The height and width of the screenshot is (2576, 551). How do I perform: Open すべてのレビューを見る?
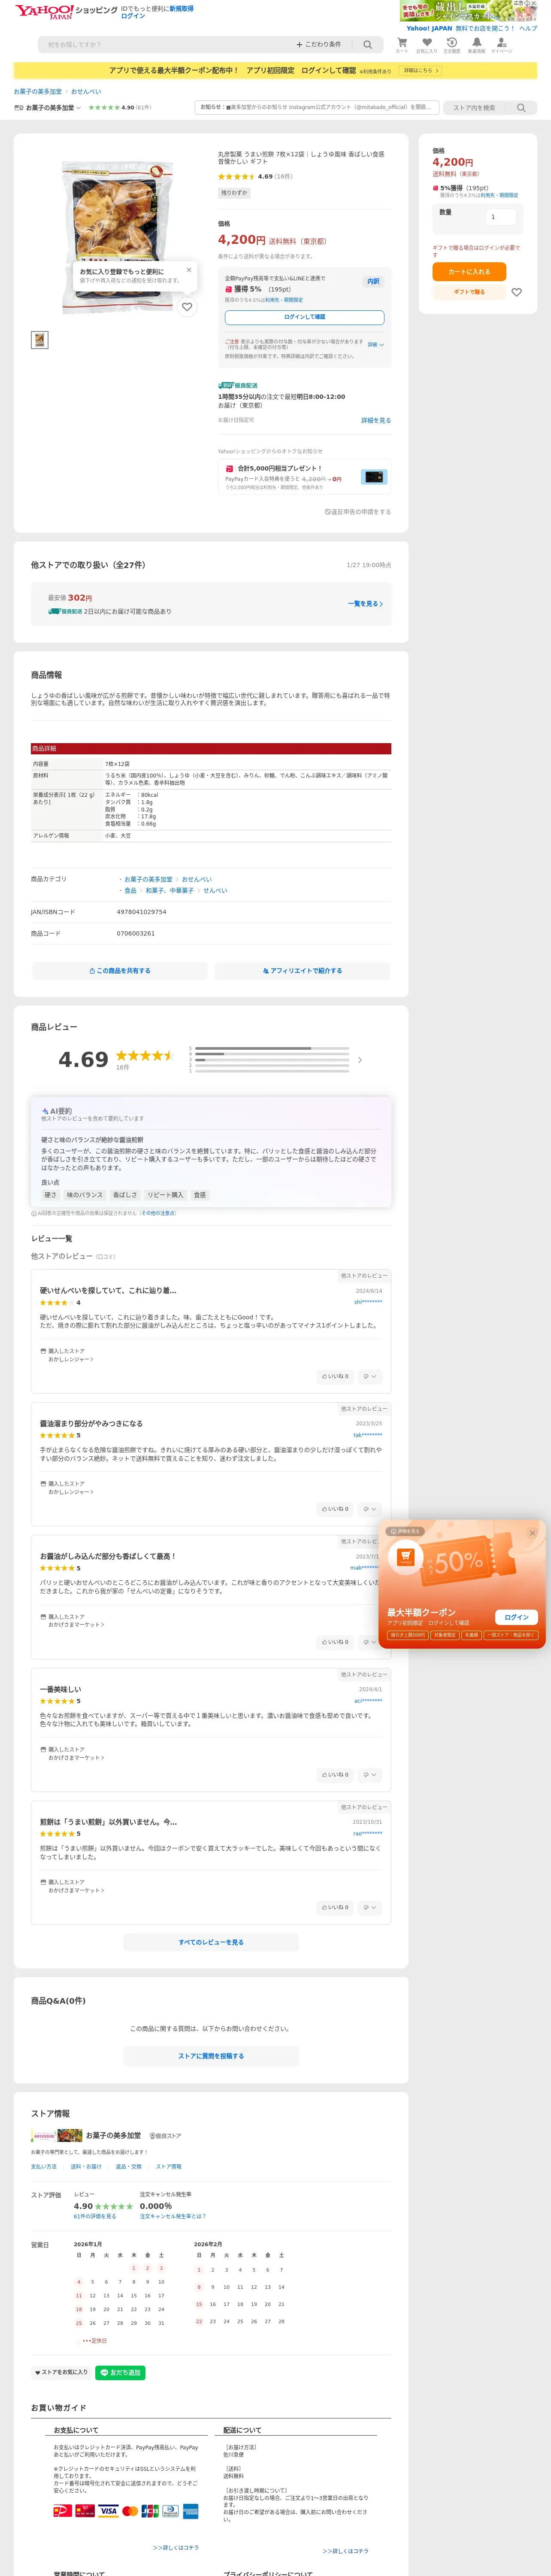211,1942
